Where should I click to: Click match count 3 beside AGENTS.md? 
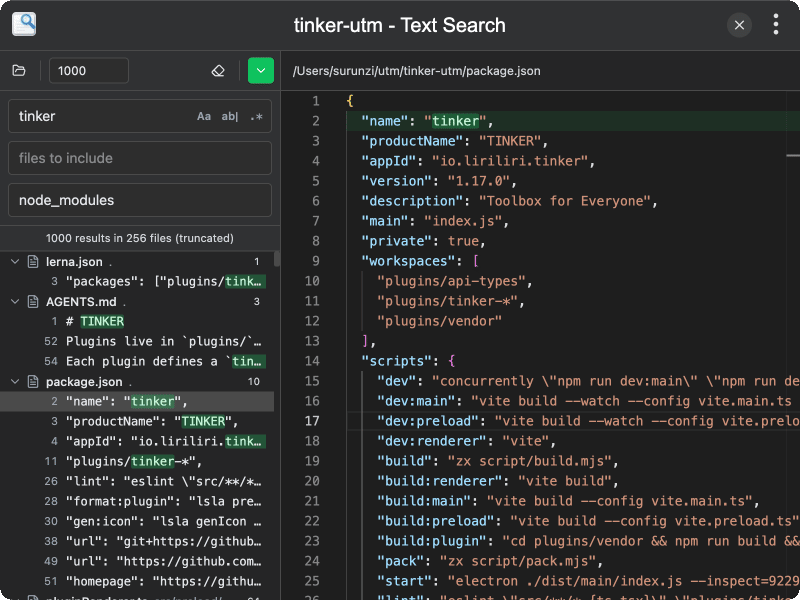pyautogui.click(x=257, y=302)
